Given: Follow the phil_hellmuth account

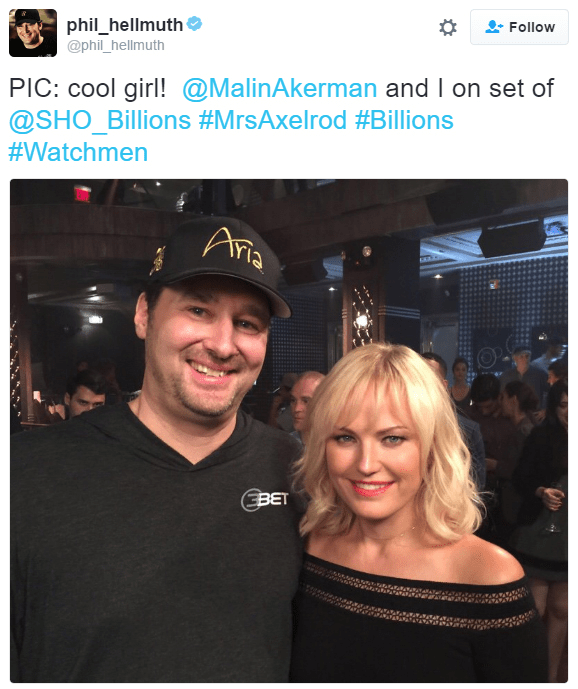Looking at the screenshot, I should (519, 27).
